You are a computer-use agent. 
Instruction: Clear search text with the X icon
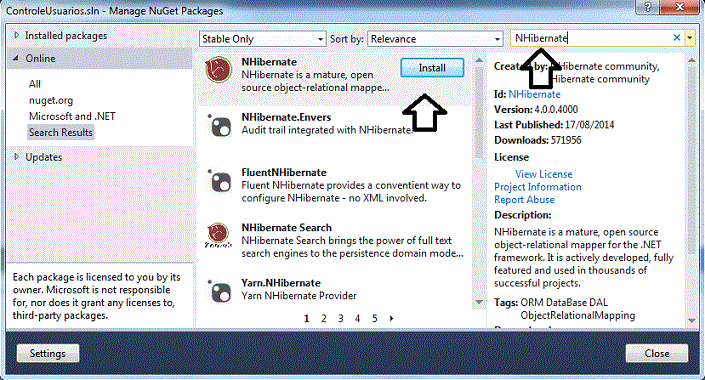[x=676, y=38]
